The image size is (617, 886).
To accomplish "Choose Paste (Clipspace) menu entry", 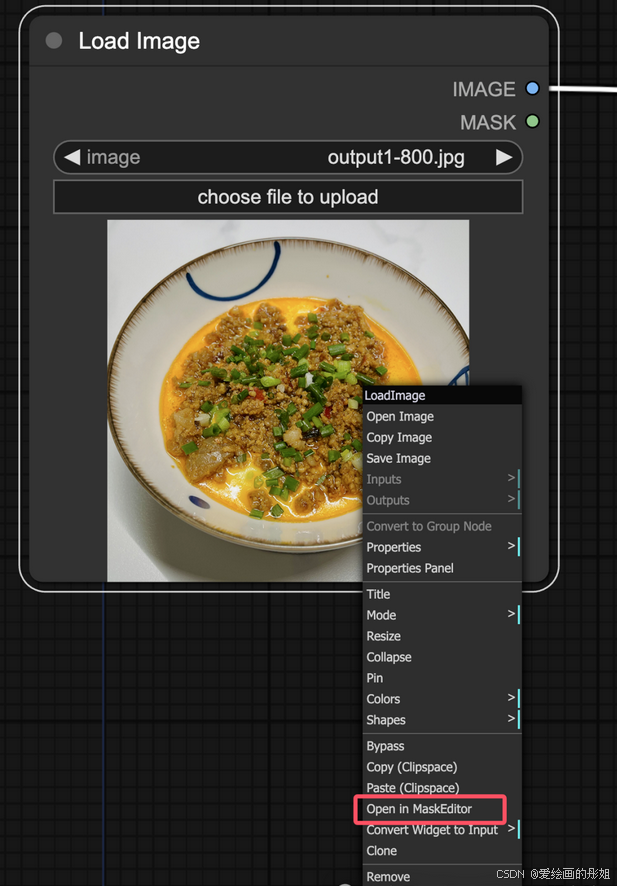I will [441, 788].
